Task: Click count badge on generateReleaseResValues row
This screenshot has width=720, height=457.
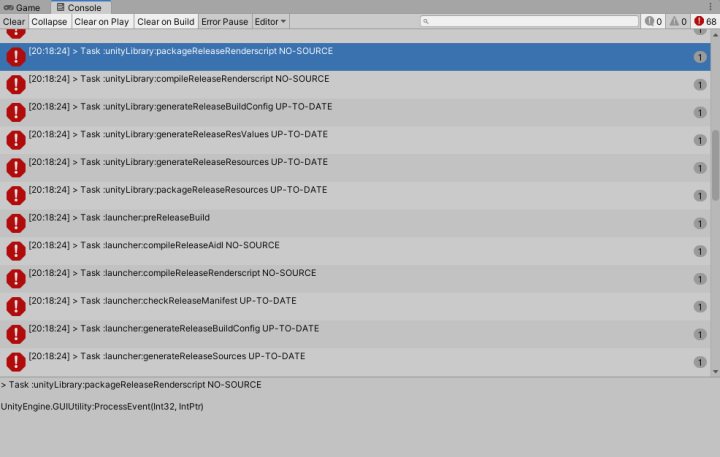Action: tap(700, 140)
